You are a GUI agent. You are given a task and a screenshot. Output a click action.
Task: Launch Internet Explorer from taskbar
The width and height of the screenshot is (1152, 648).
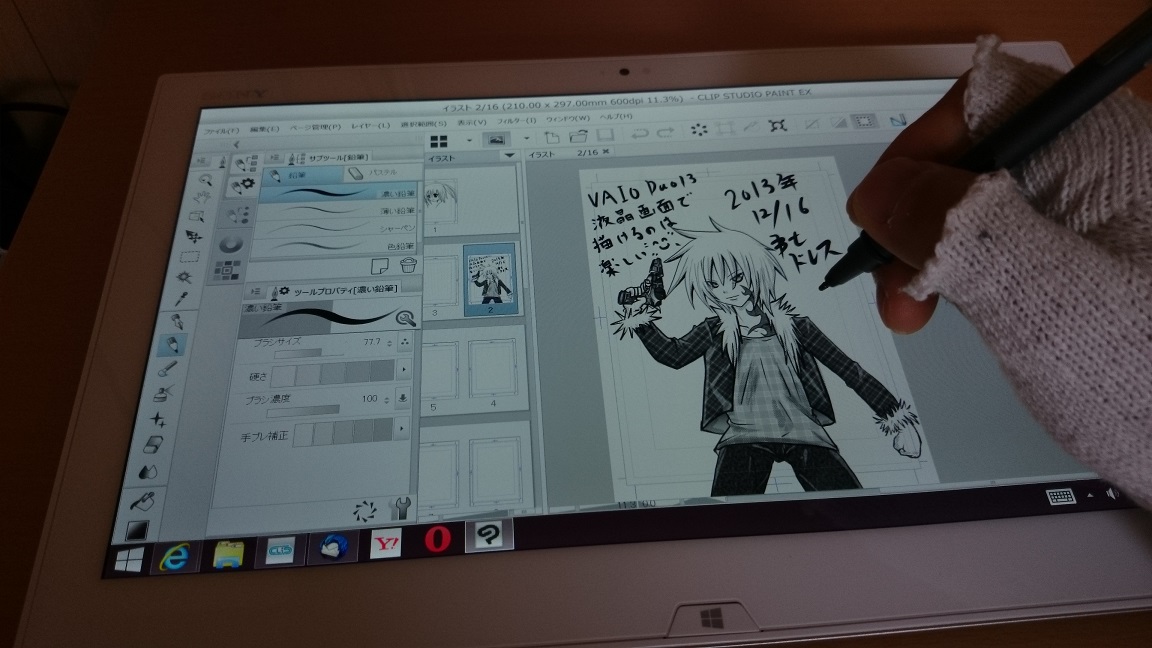click(x=175, y=557)
